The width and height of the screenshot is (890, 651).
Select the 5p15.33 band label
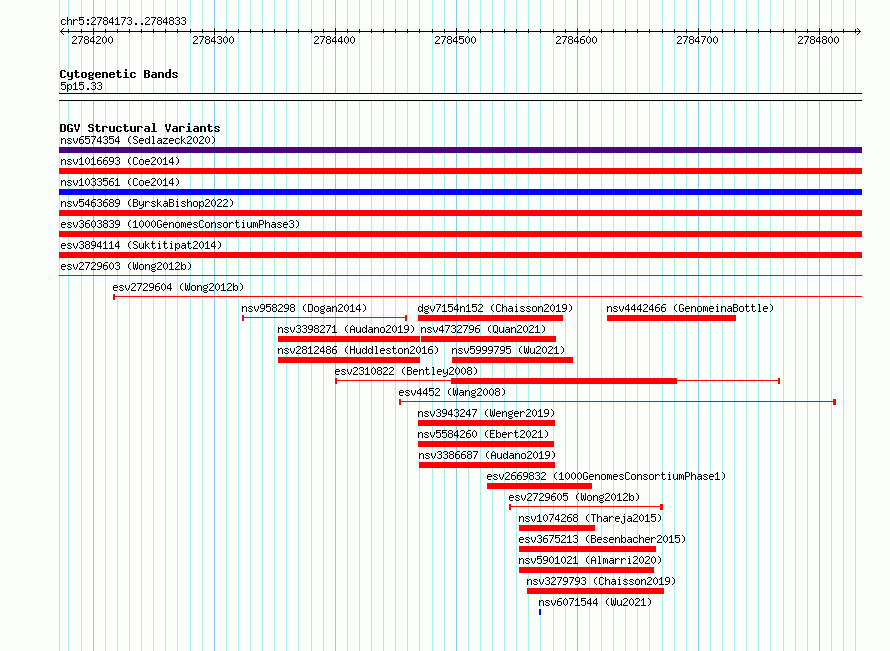(x=81, y=86)
